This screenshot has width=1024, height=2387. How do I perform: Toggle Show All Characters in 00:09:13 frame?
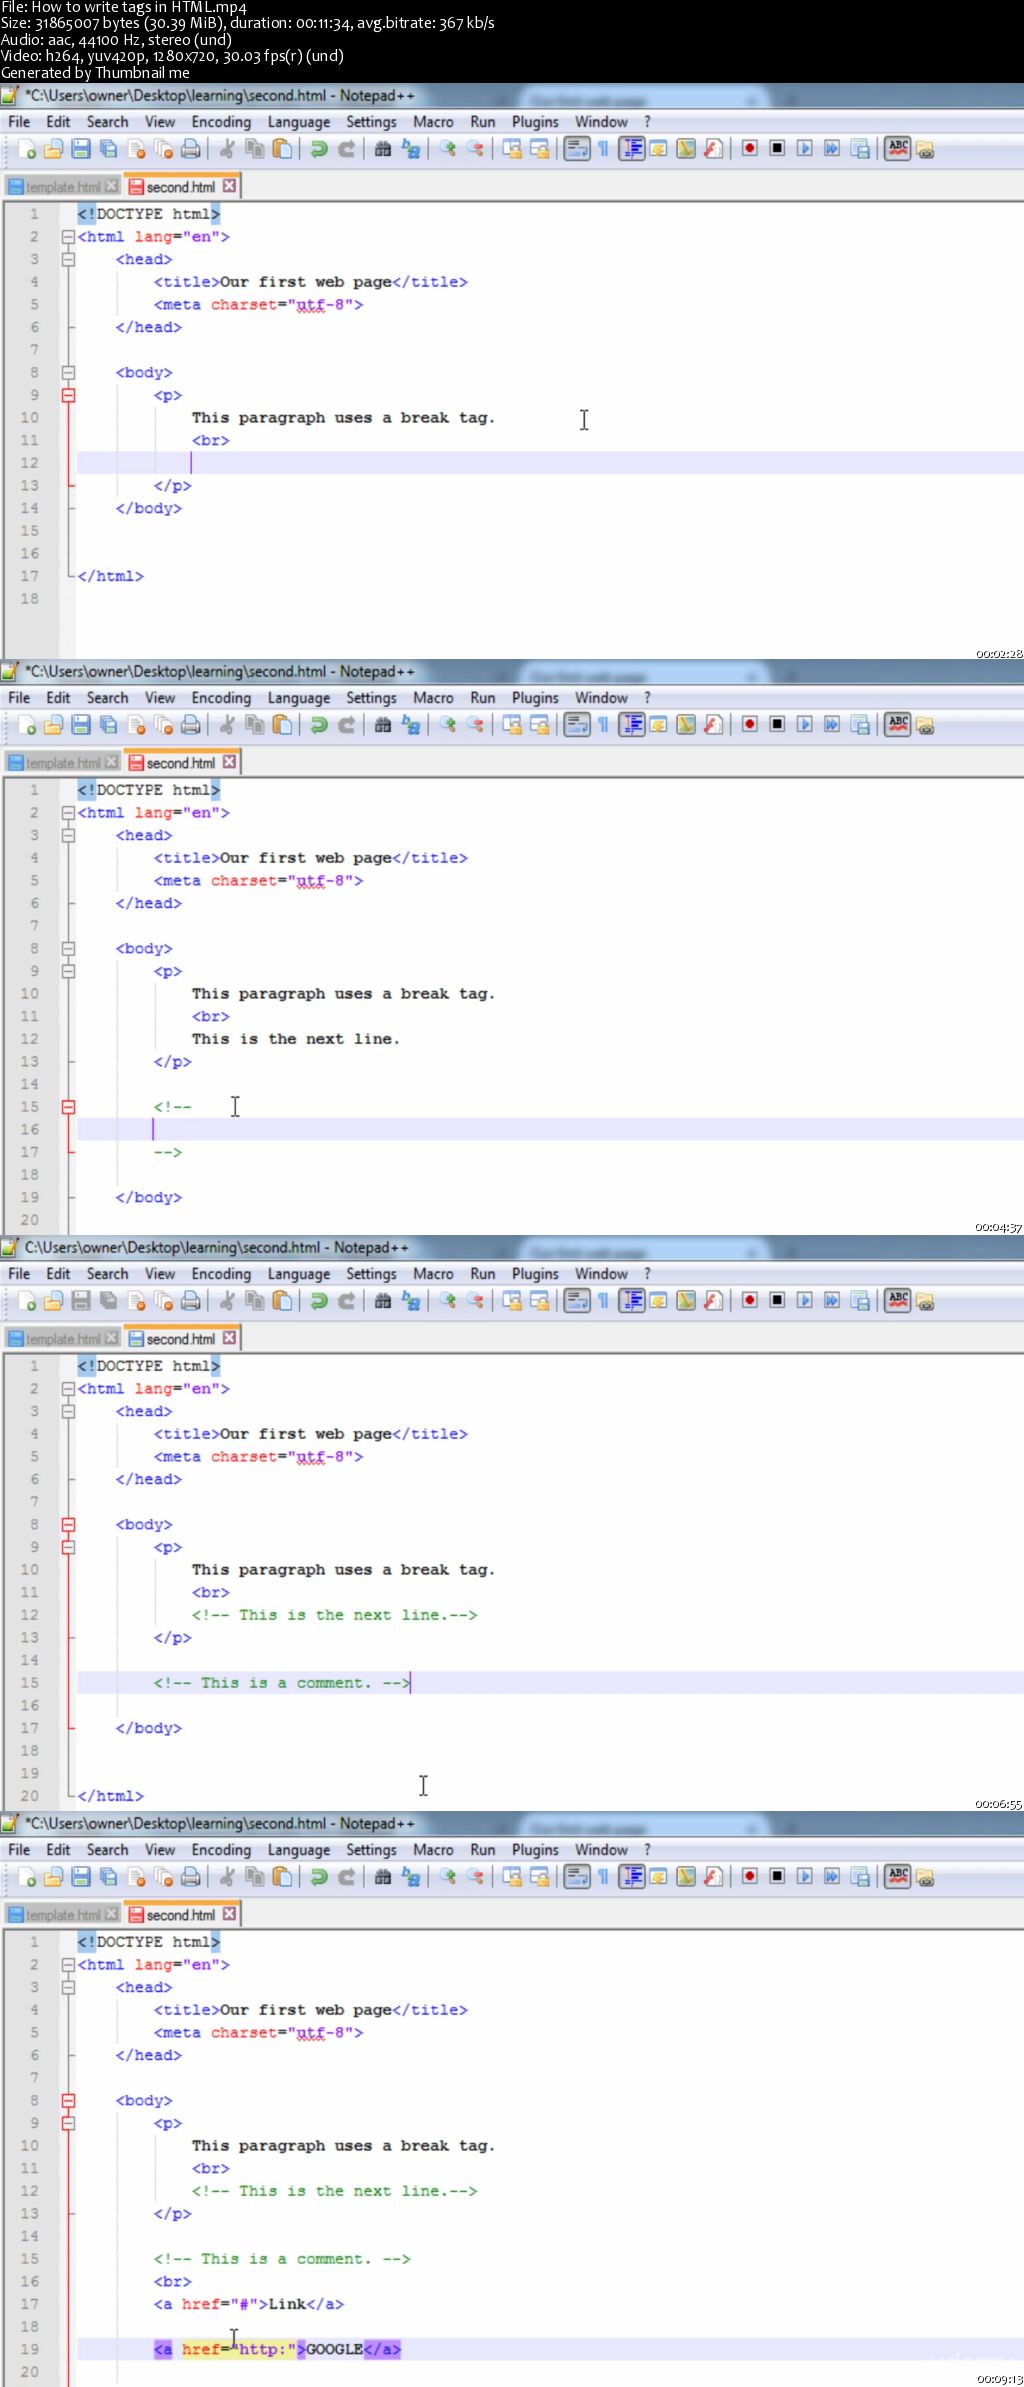(603, 1877)
